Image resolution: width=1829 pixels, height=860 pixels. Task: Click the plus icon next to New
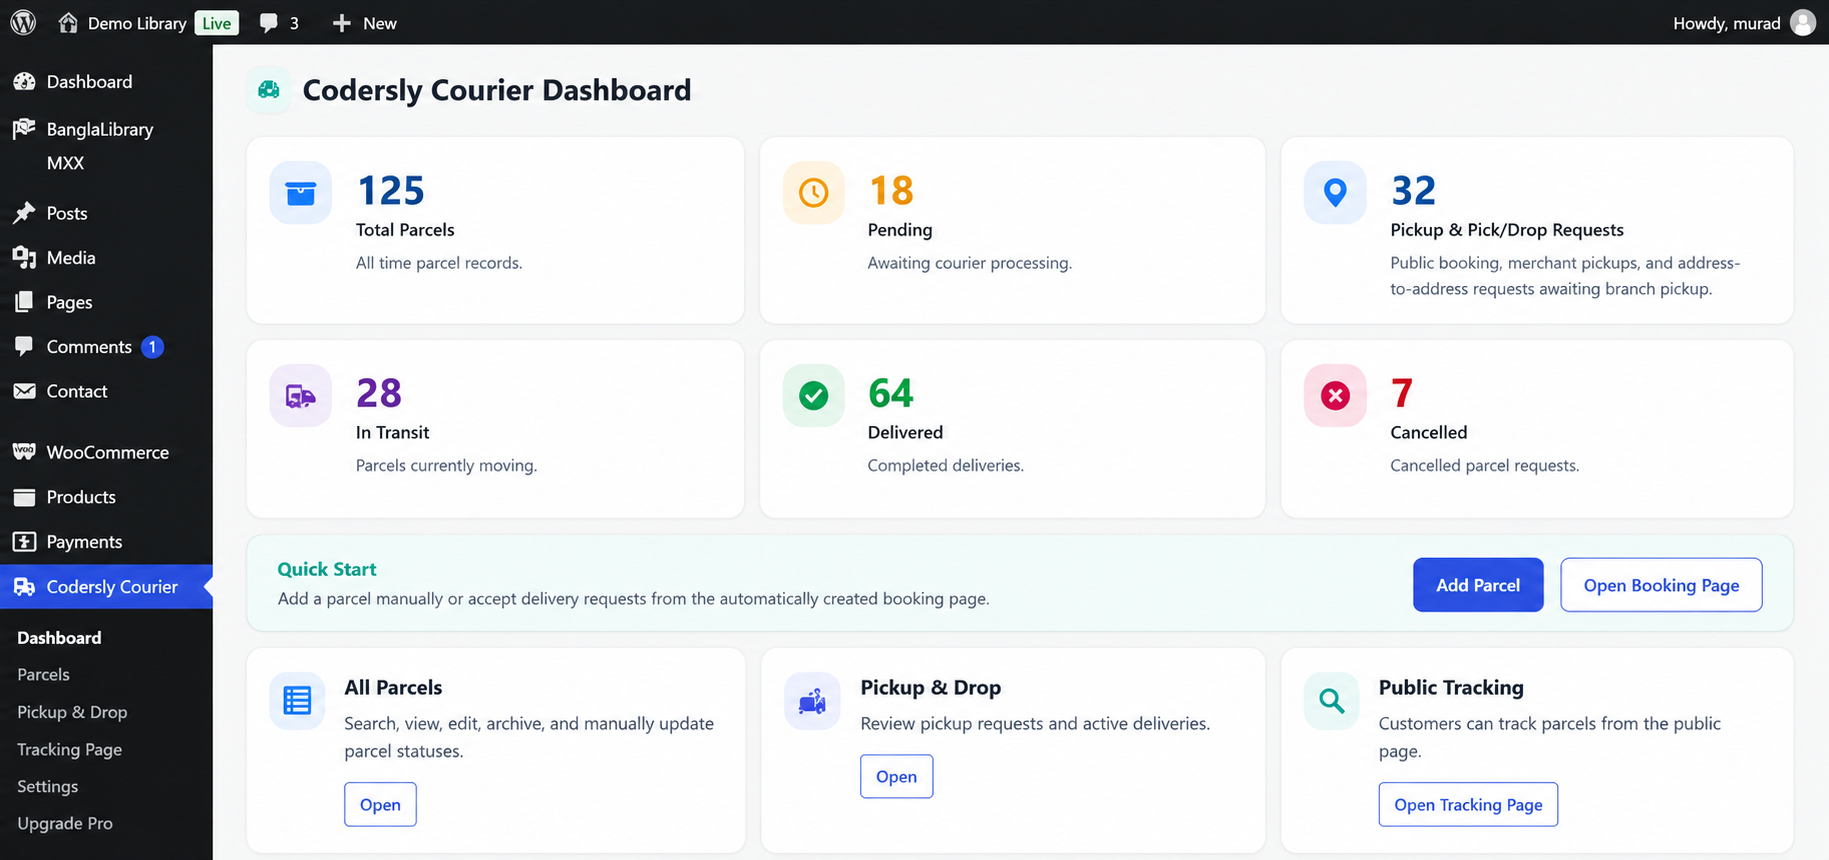341,23
